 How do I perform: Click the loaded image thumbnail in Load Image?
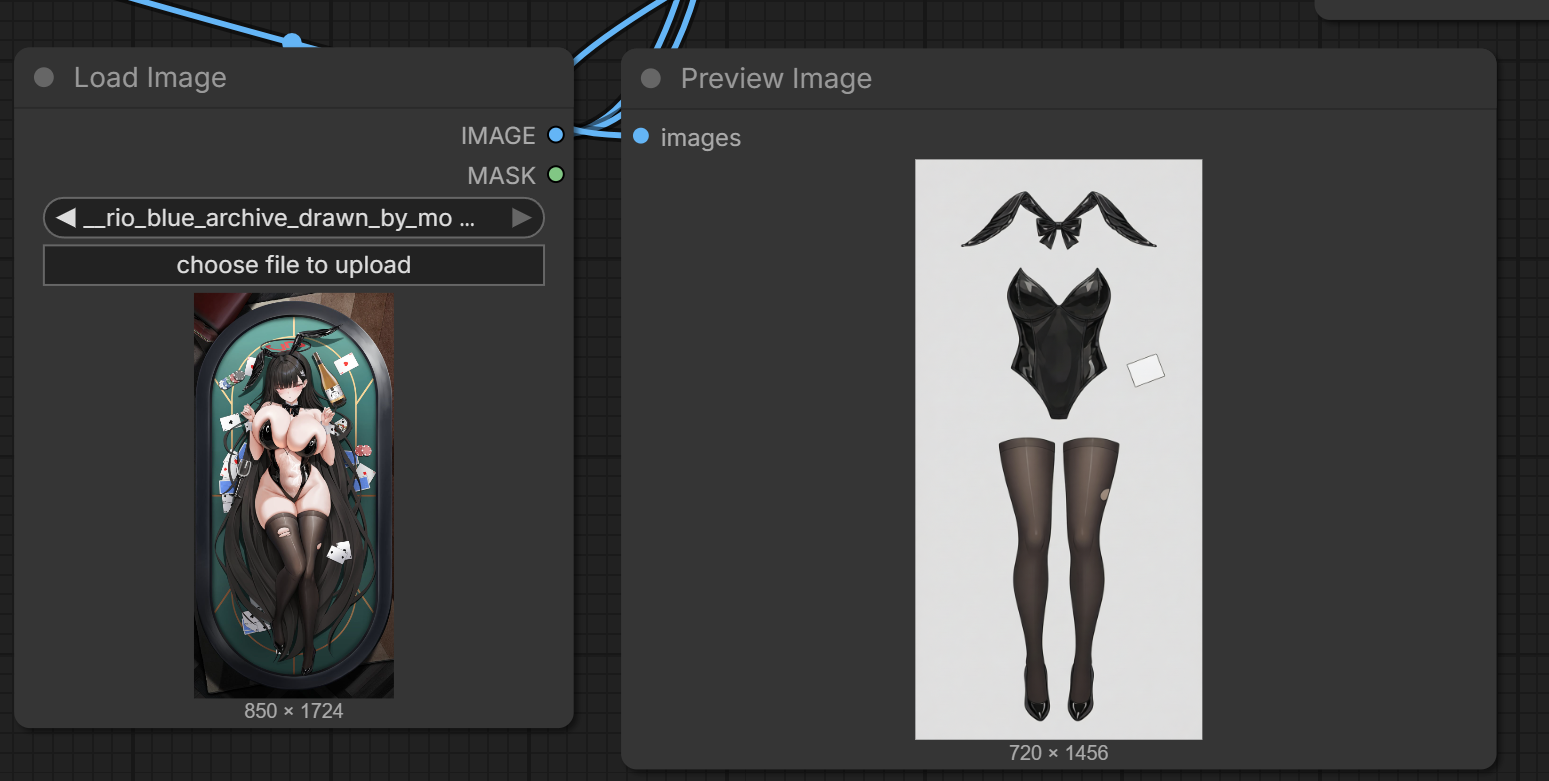tap(294, 495)
